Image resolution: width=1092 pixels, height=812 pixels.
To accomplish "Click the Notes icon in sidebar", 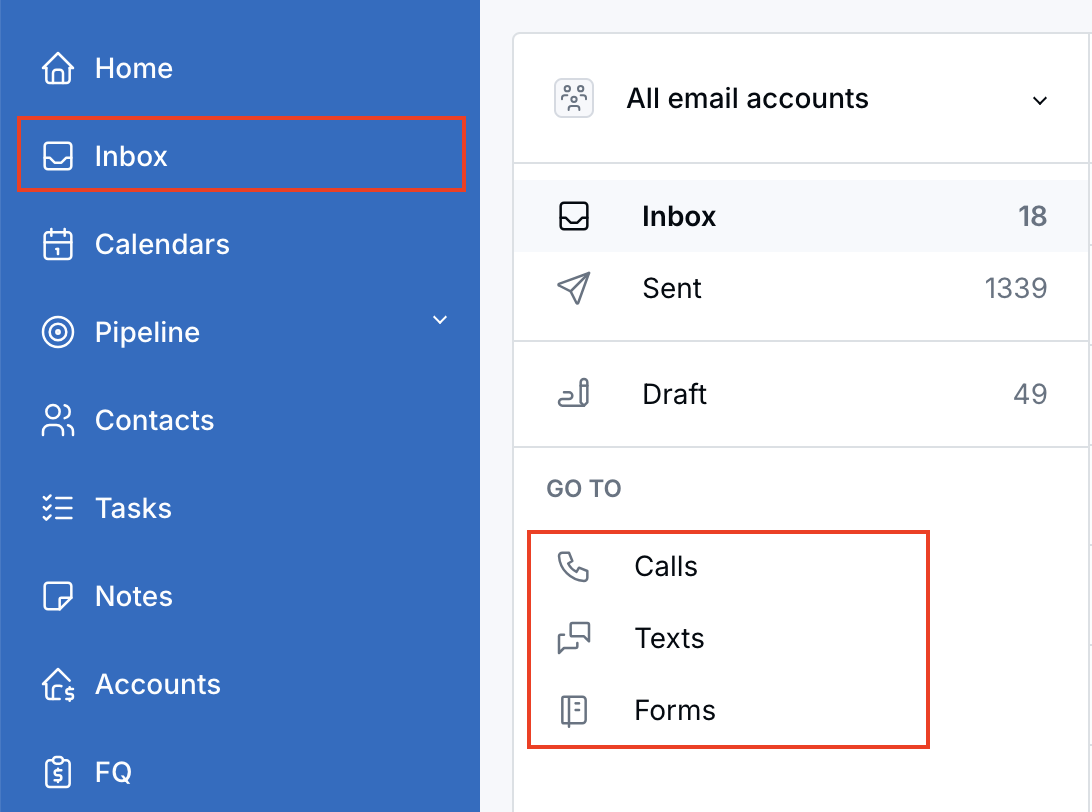I will pos(58,595).
